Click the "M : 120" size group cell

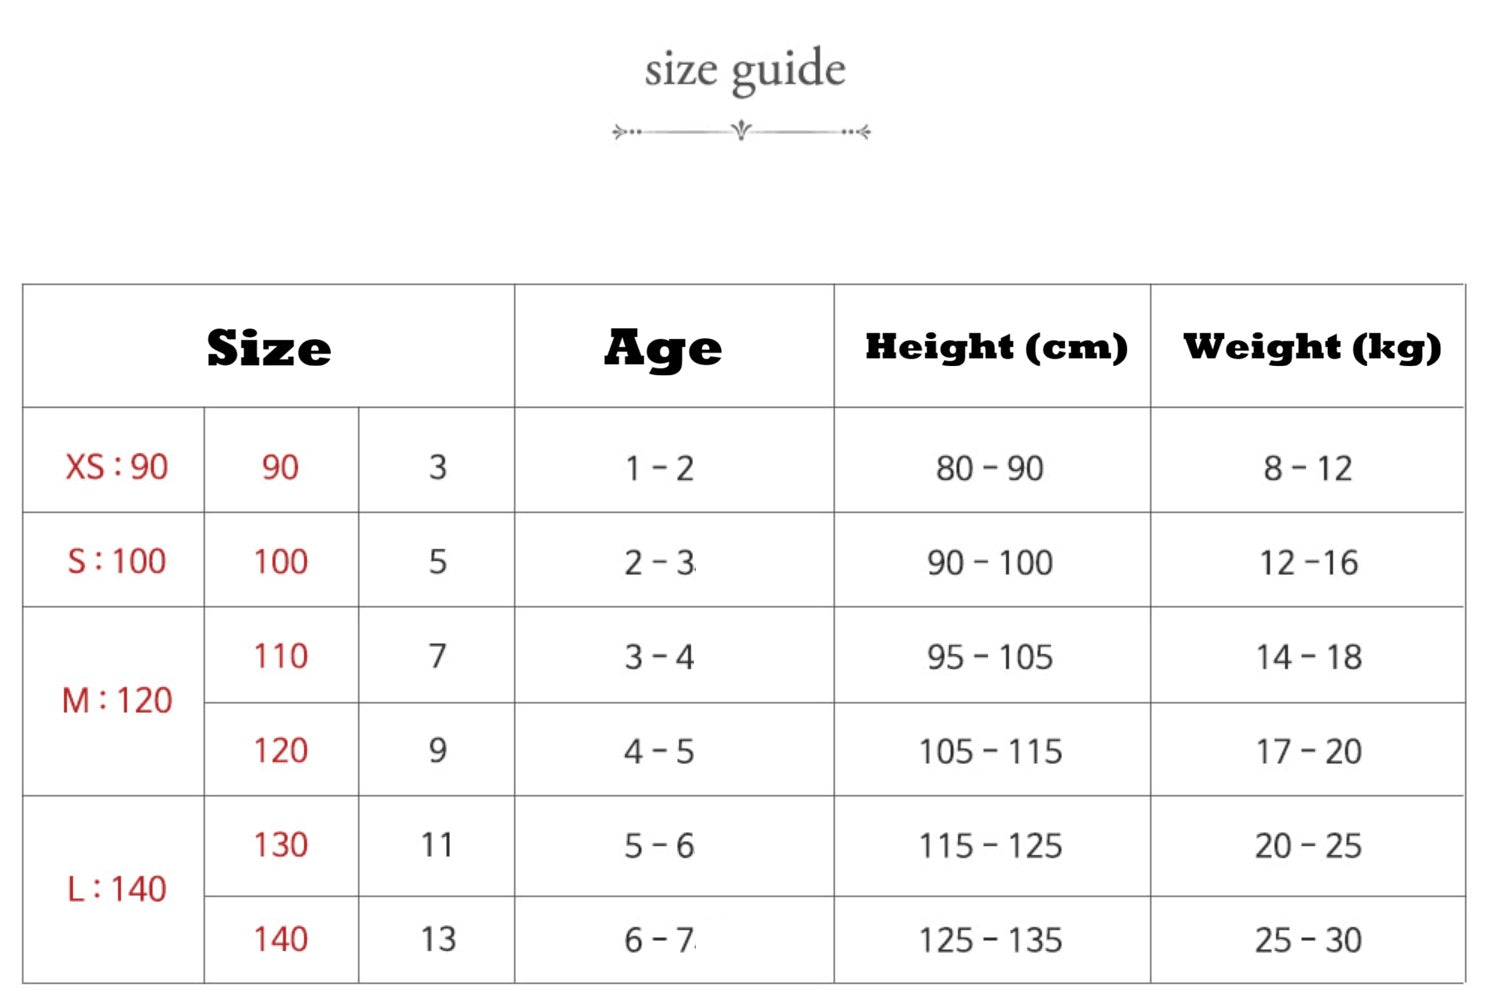[116, 701]
